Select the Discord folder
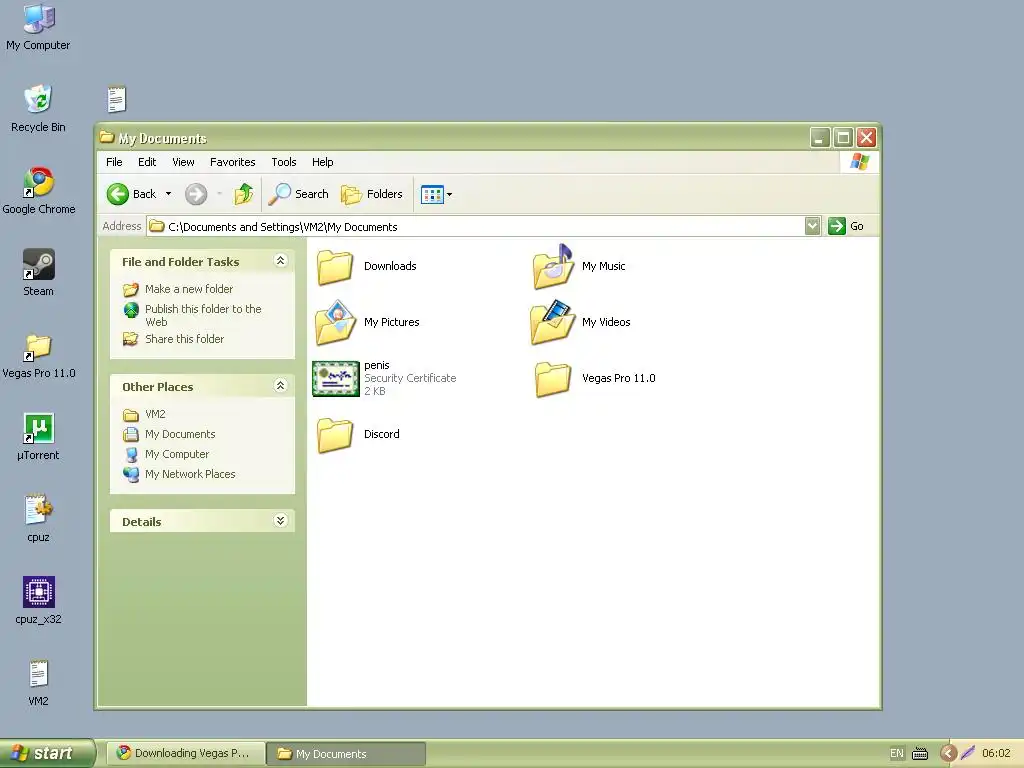Screen dimensions: 1024x768 tap(359, 435)
